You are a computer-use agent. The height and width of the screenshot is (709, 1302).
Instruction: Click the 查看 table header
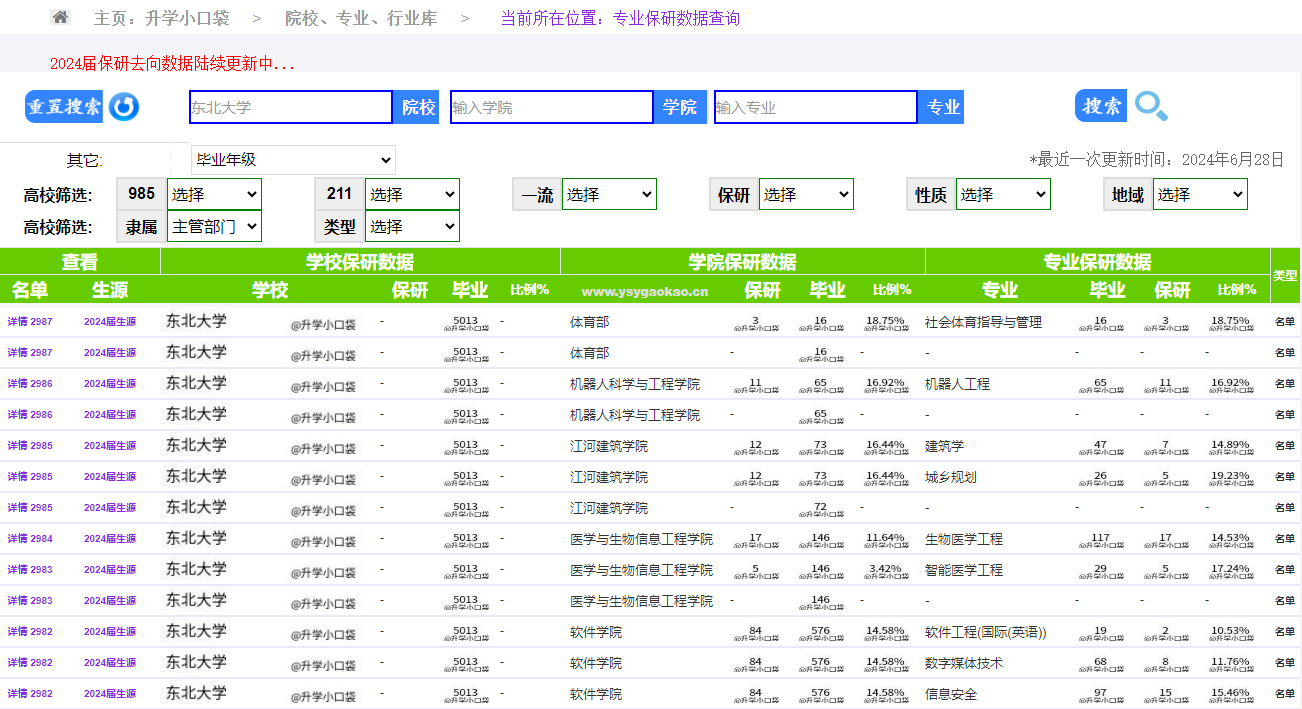tap(80, 262)
